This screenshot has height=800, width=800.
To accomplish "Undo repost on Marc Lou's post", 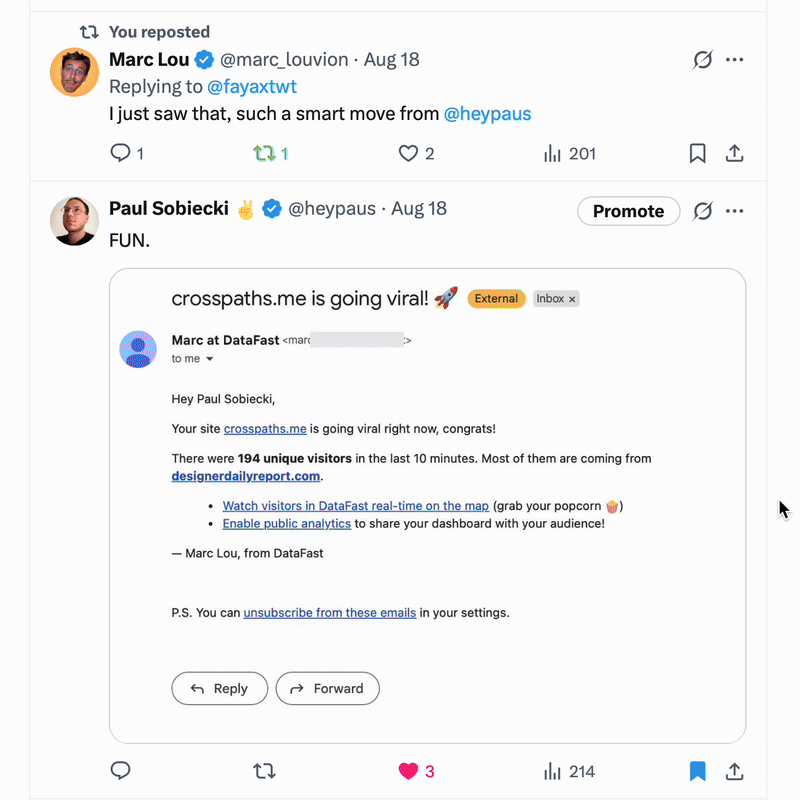I will (265, 153).
